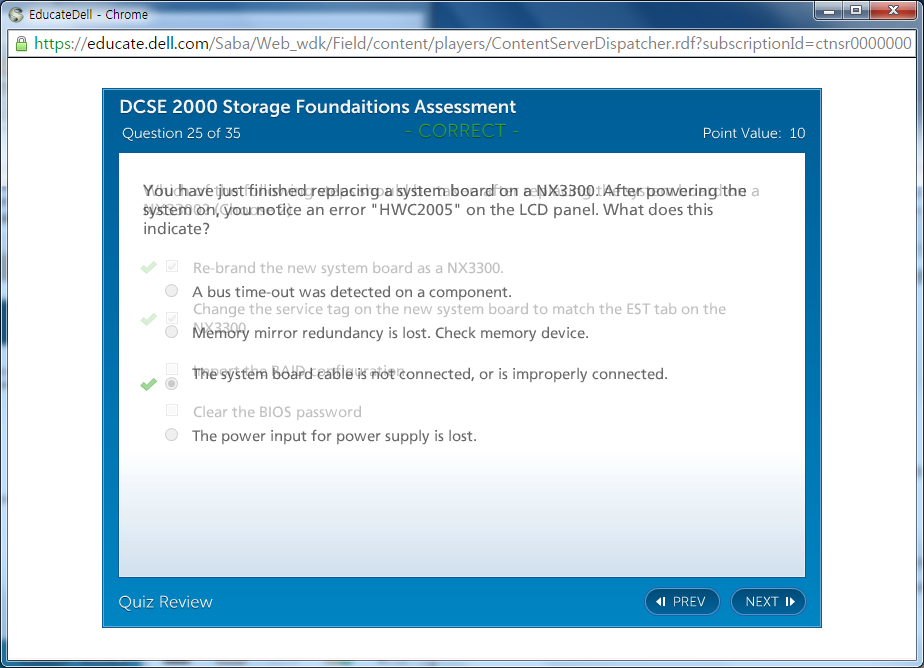Toggle the 'Re-brand the new system board' checkbox
The width and height of the screenshot is (924, 668).
coord(172,267)
